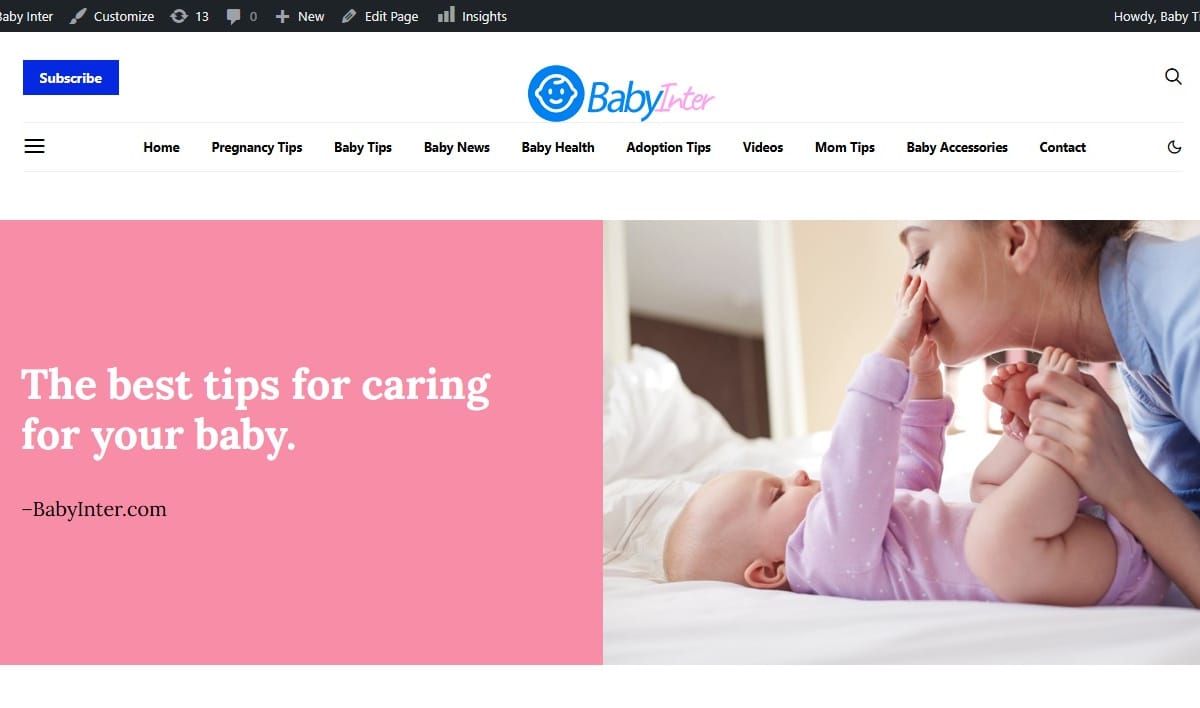Go to Home menu item
The image size is (1200, 708).
coord(161,147)
